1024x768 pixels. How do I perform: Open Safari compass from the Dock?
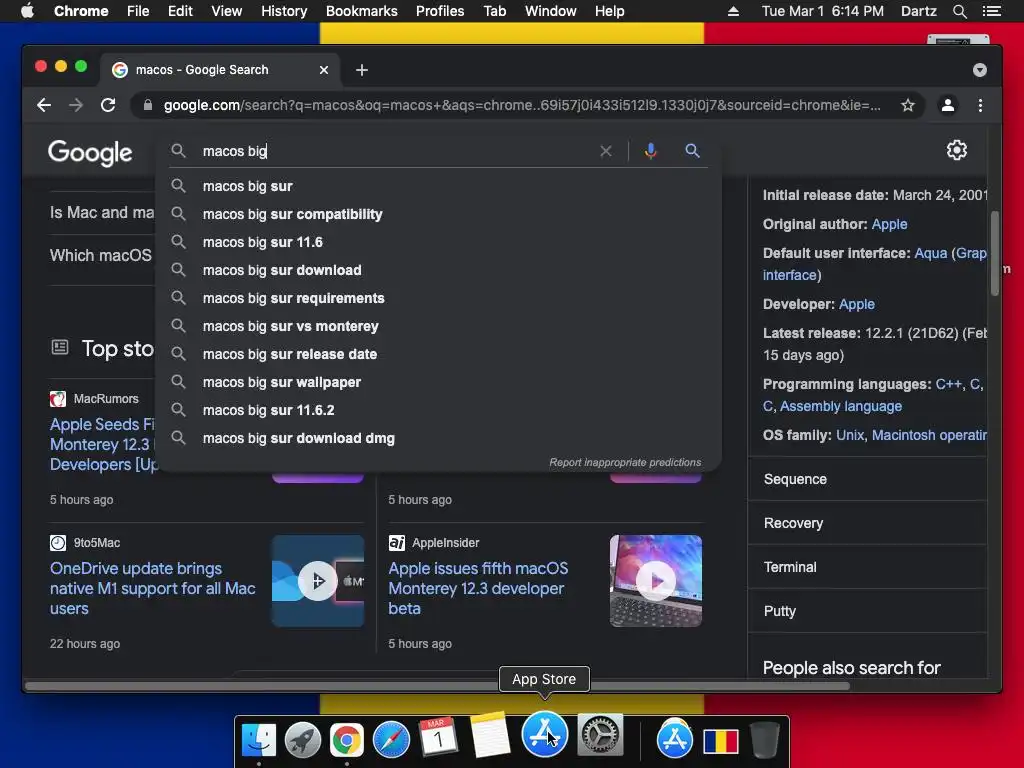[391, 740]
